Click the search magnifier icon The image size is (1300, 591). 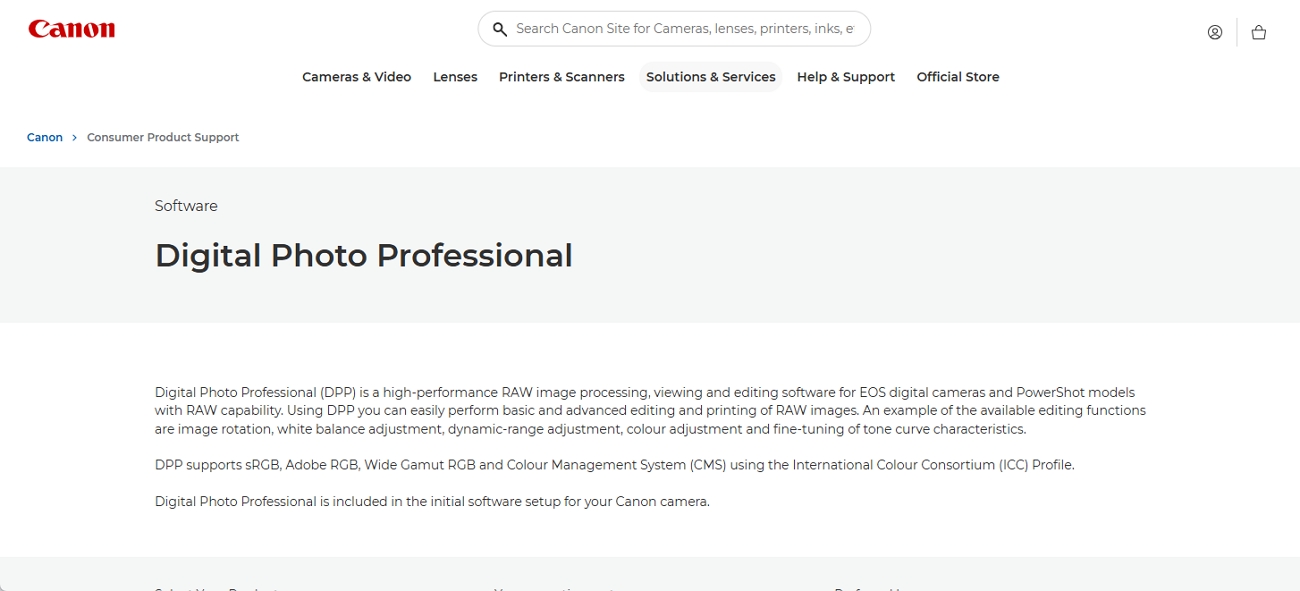(x=500, y=29)
